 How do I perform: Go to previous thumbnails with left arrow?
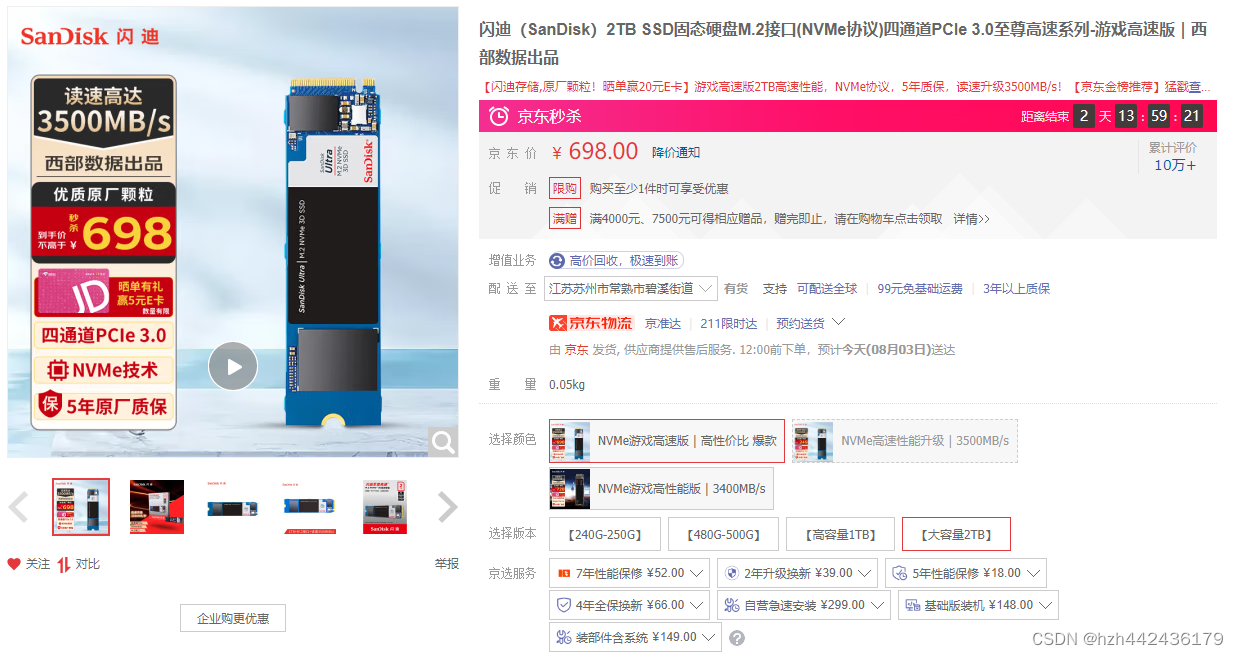point(18,507)
